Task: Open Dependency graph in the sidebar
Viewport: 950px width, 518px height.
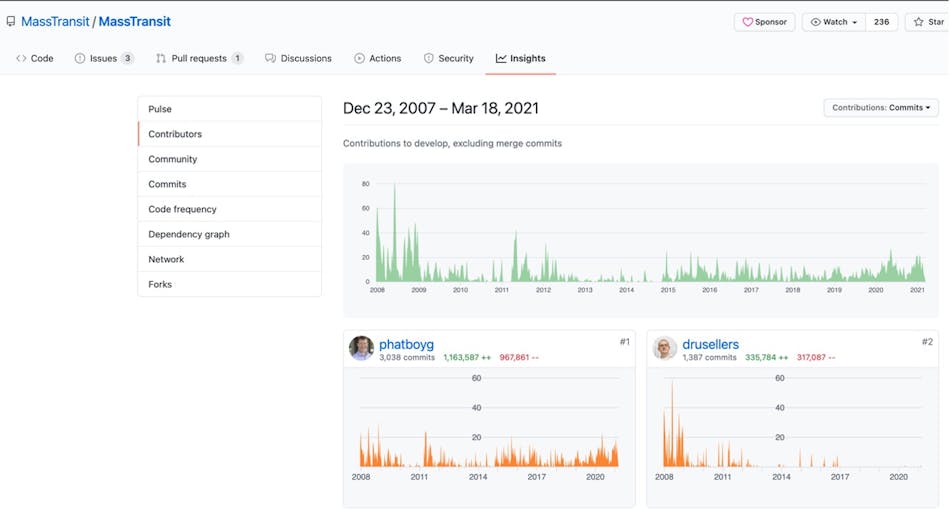Action: (230, 234)
